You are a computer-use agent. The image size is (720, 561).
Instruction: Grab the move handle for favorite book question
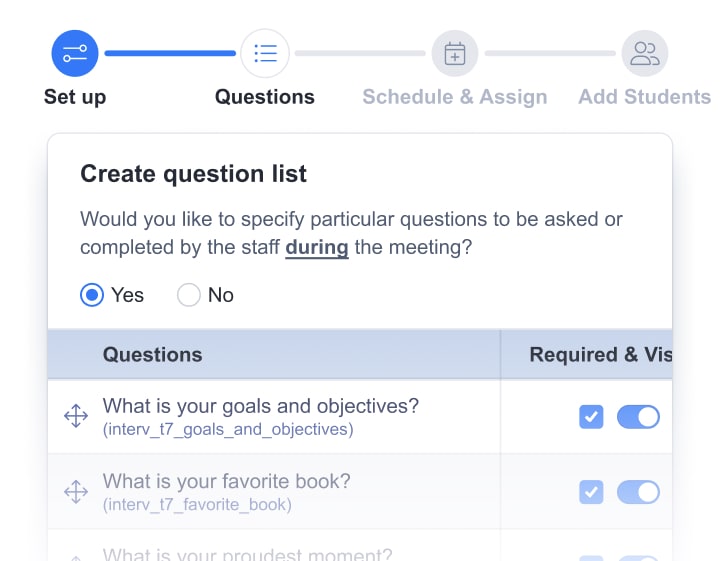pos(76,492)
